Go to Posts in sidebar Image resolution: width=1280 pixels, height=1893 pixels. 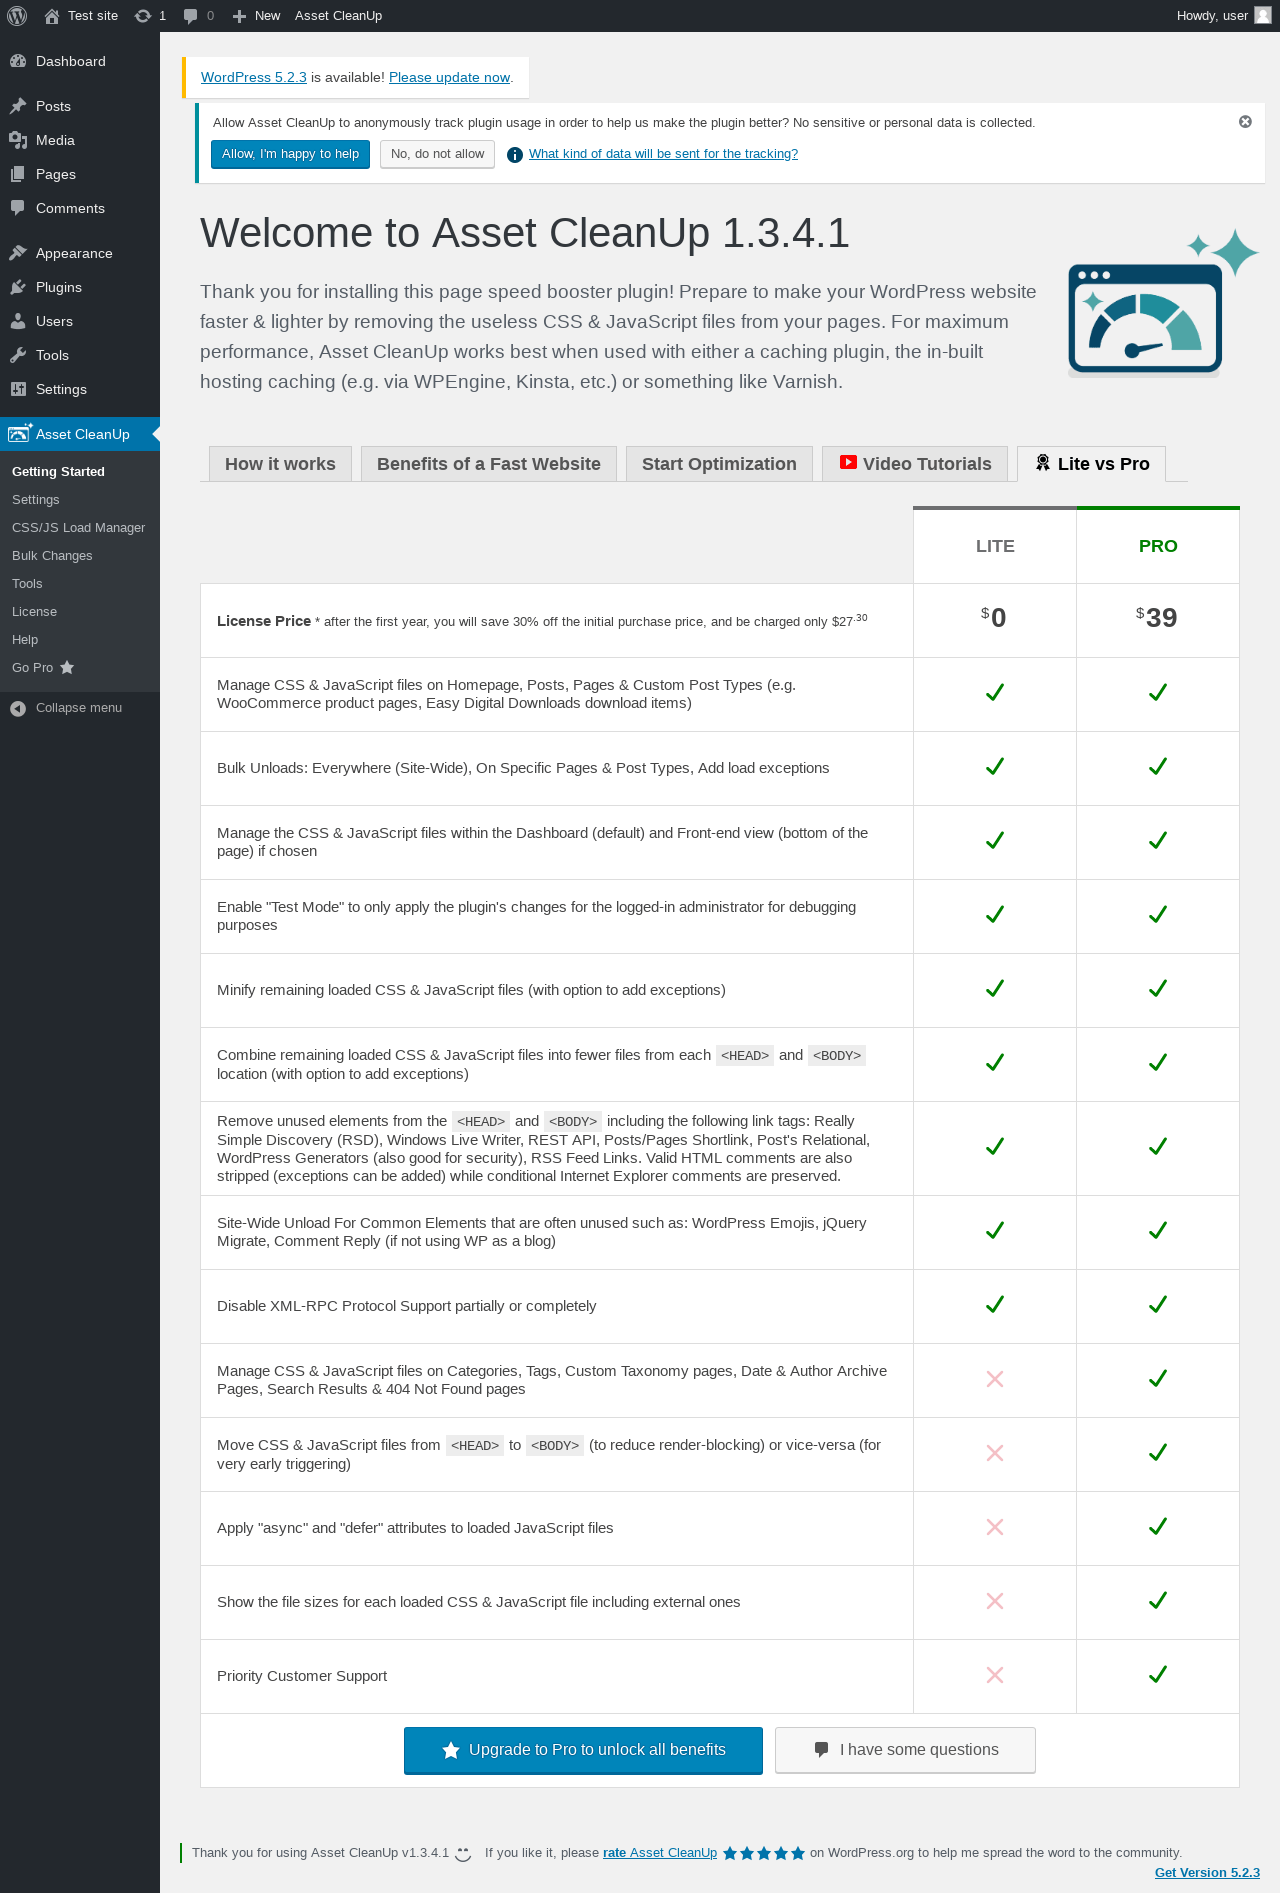80,106
